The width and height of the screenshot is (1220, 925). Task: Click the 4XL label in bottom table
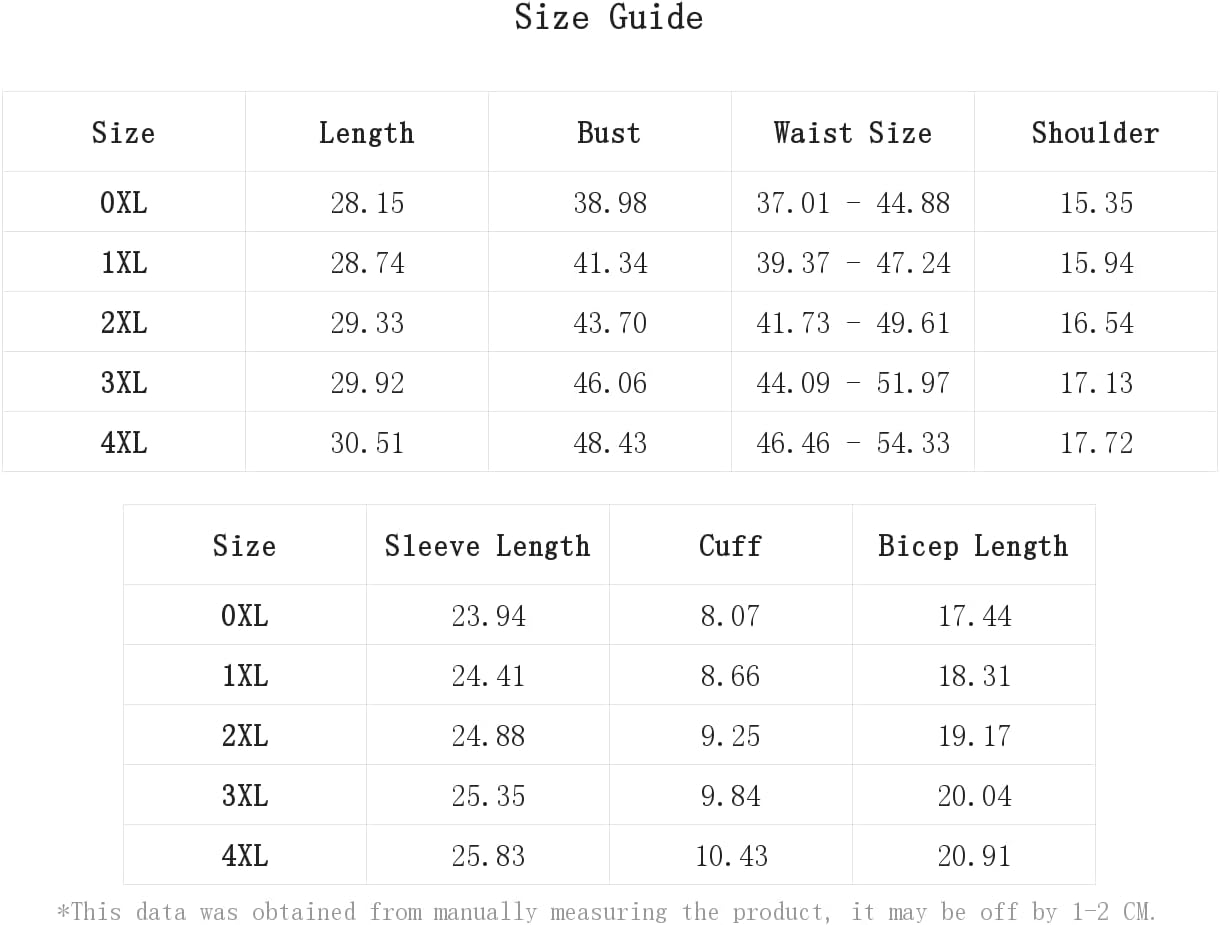pos(245,856)
